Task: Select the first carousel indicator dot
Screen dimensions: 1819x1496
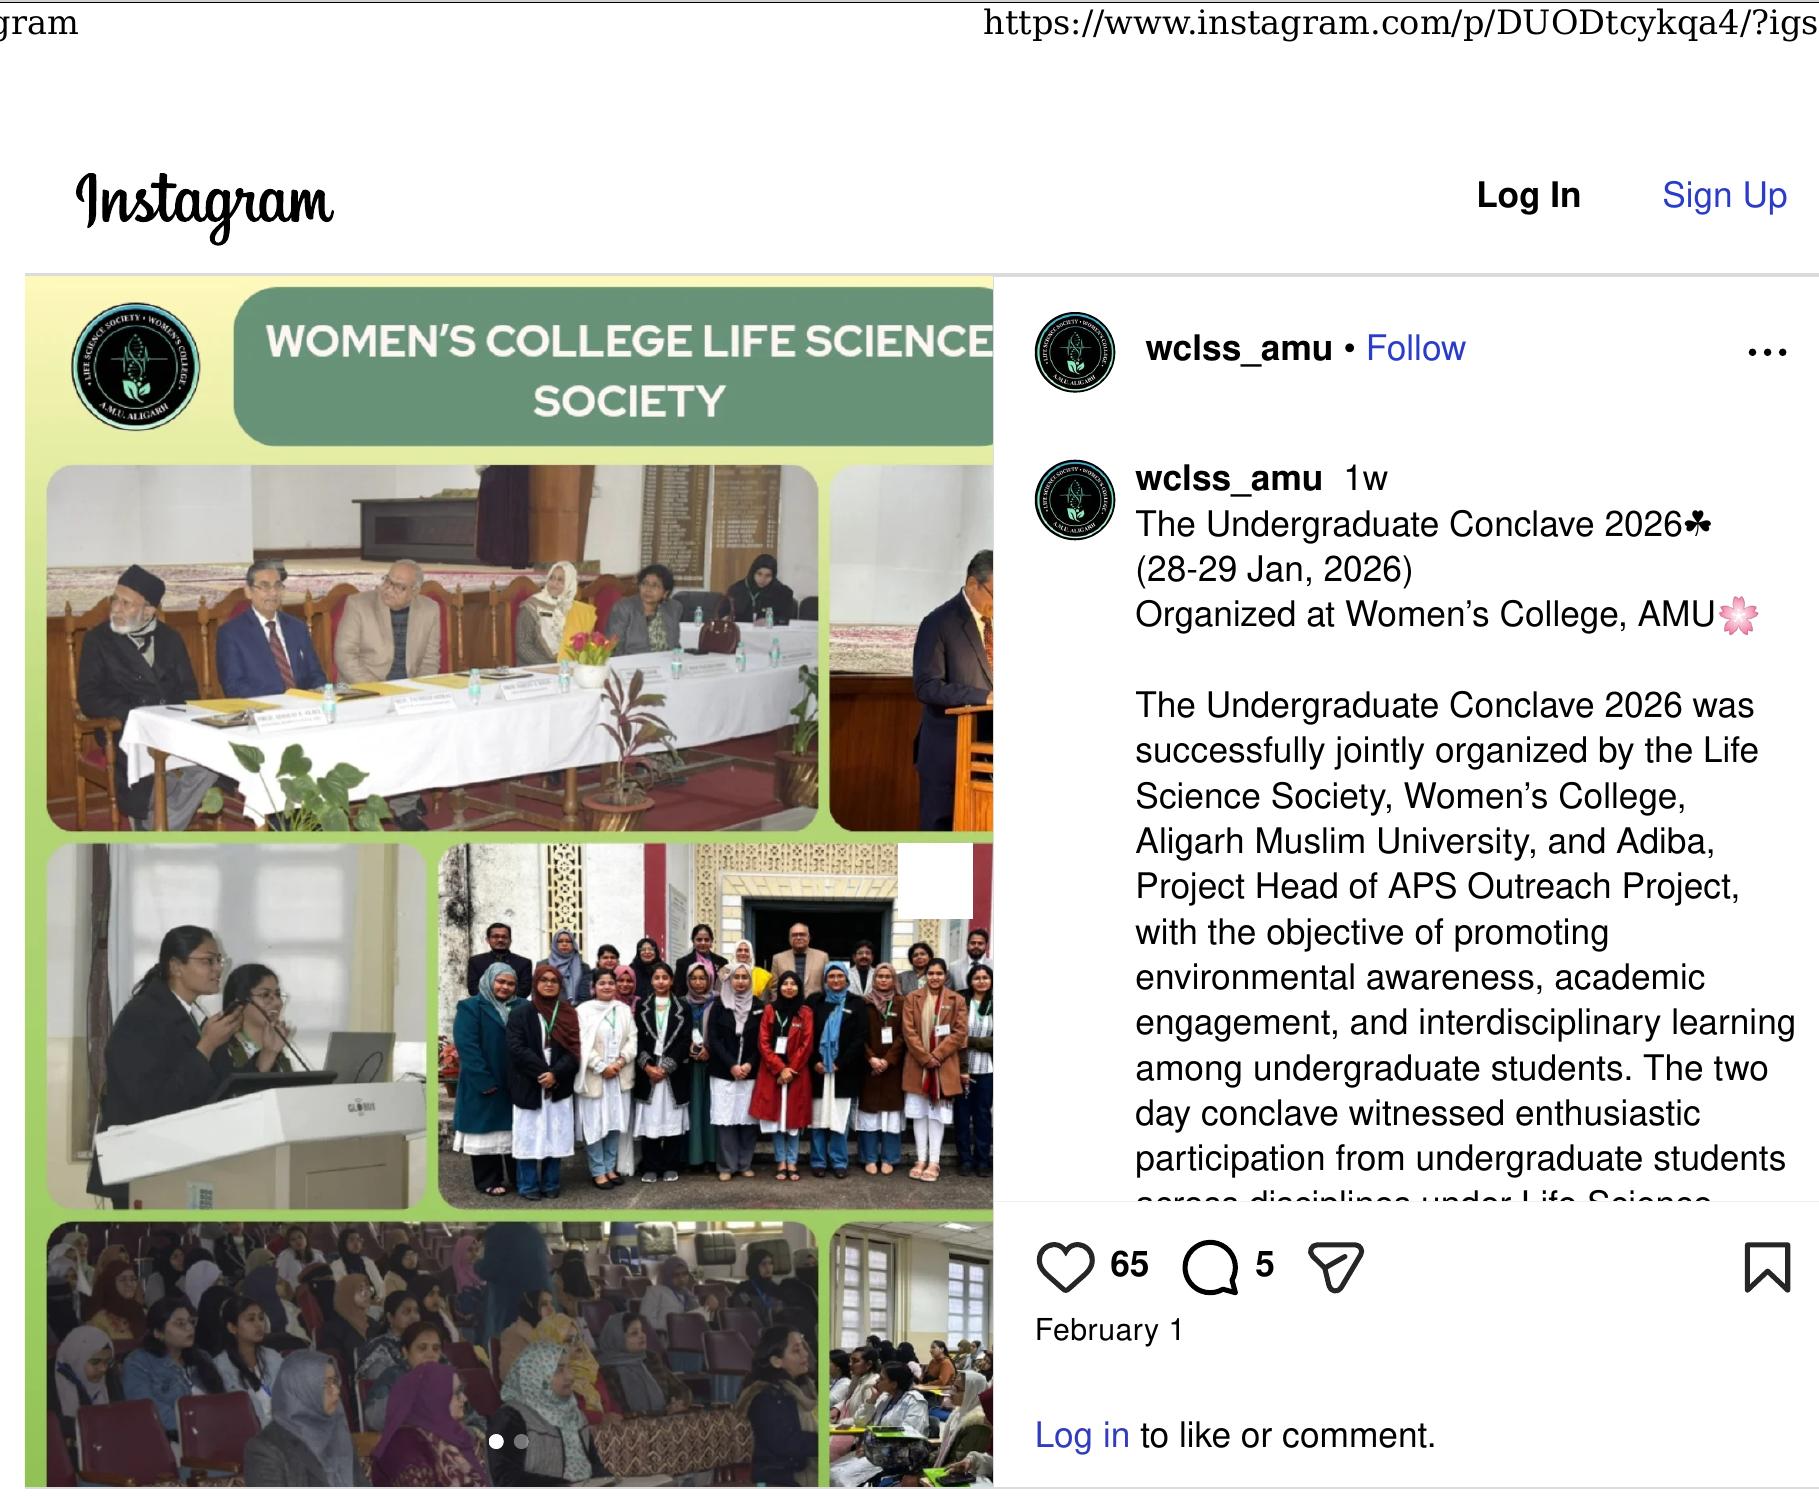Action: coord(496,1441)
